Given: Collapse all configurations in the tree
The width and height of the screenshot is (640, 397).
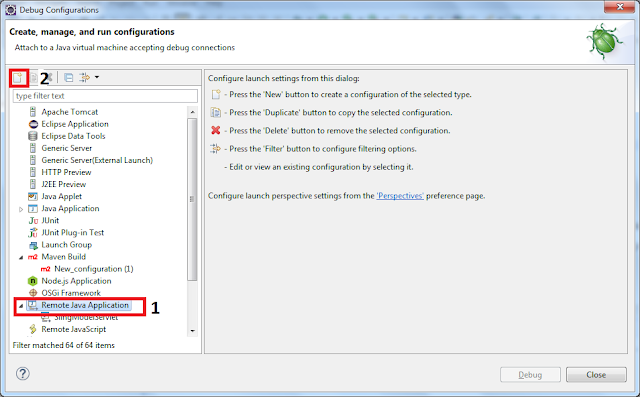Looking at the screenshot, I should pos(69,77).
